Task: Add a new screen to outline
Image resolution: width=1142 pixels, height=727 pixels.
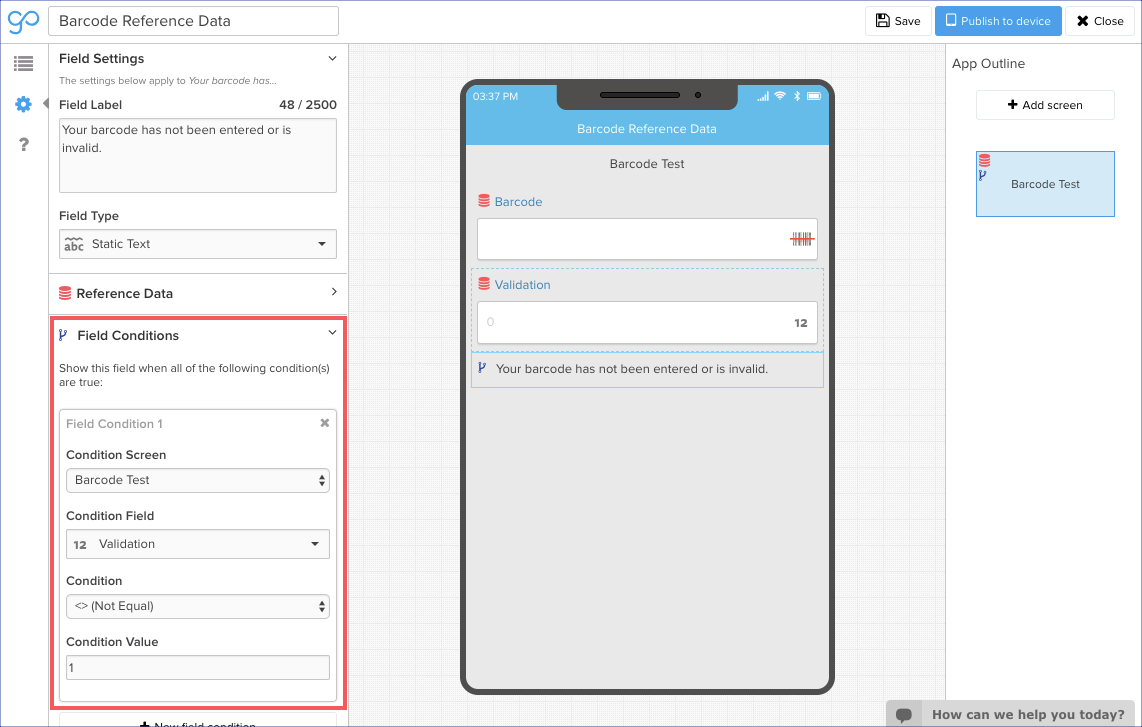Action: [1045, 105]
